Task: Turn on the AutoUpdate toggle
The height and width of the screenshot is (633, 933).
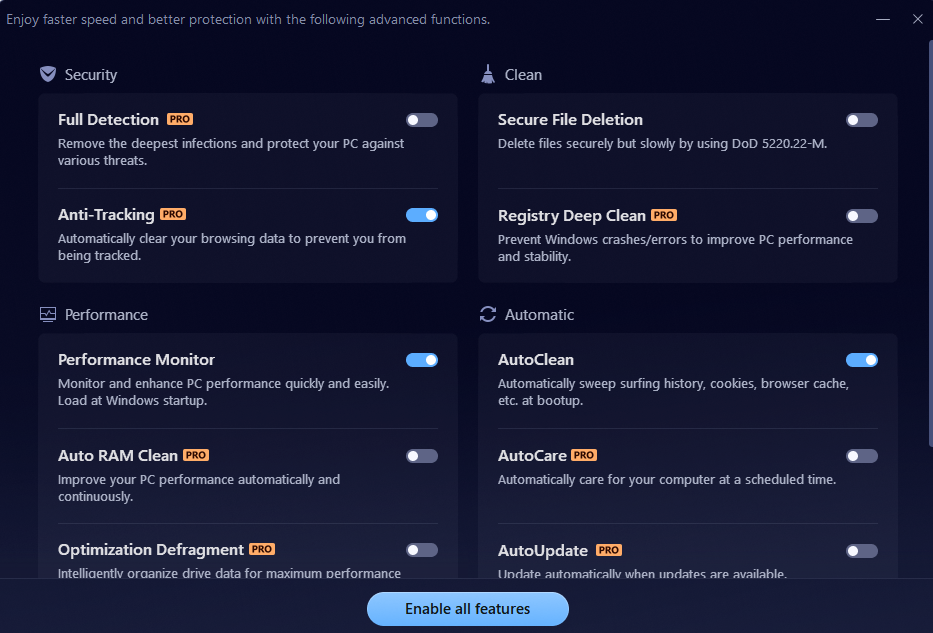Action: [x=862, y=551]
